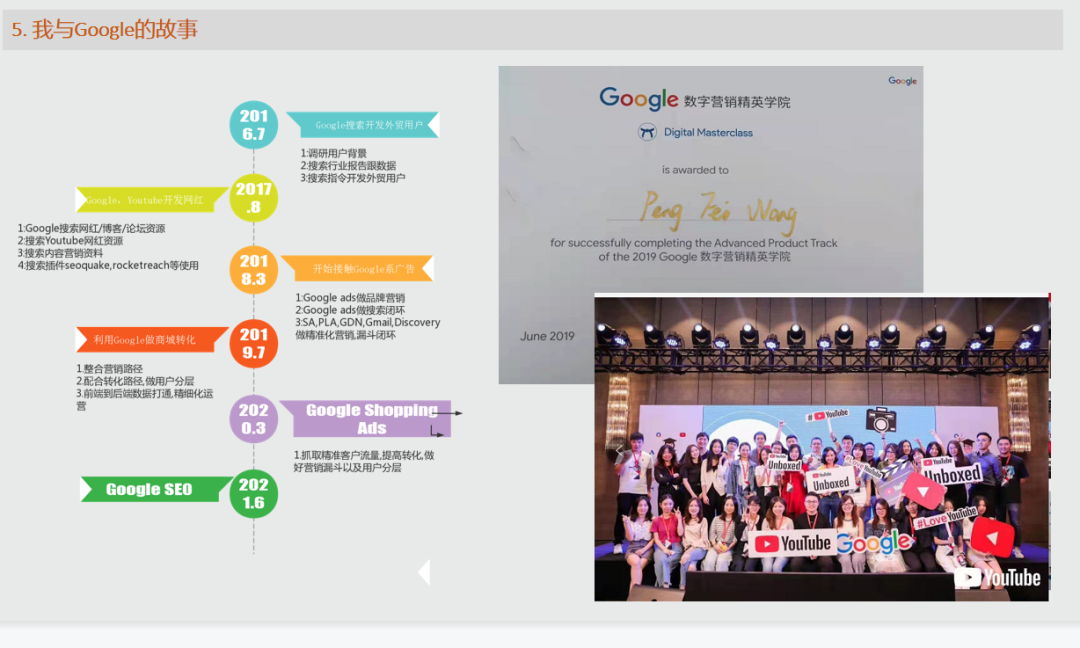This screenshot has height=648, width=1080.
Task: Click the white left-pointing triangle arrow
Action: point(424,572)
